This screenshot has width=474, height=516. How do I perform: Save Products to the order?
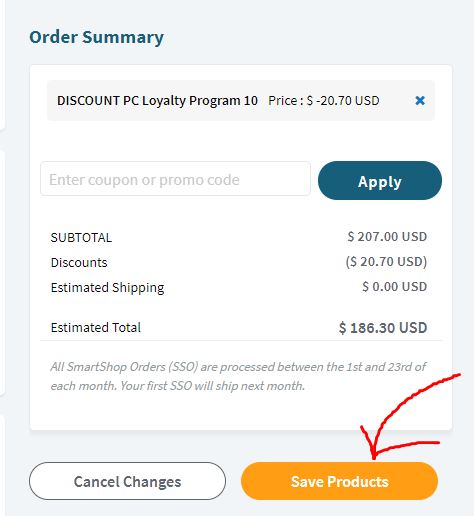[x=339, y=481]
